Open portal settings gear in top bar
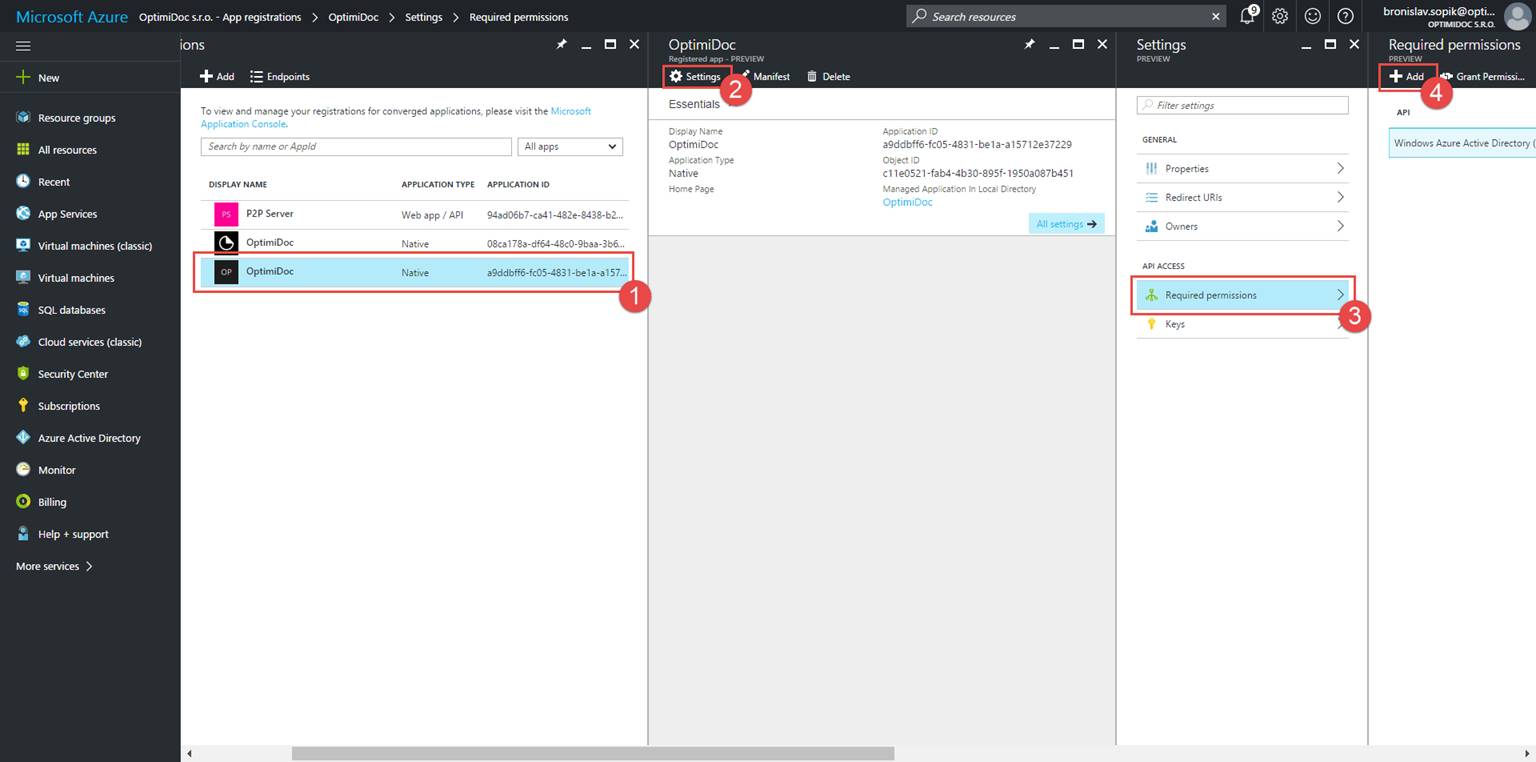The width and height of the screenshot is (1536, 762). [x=1280, y=16]
